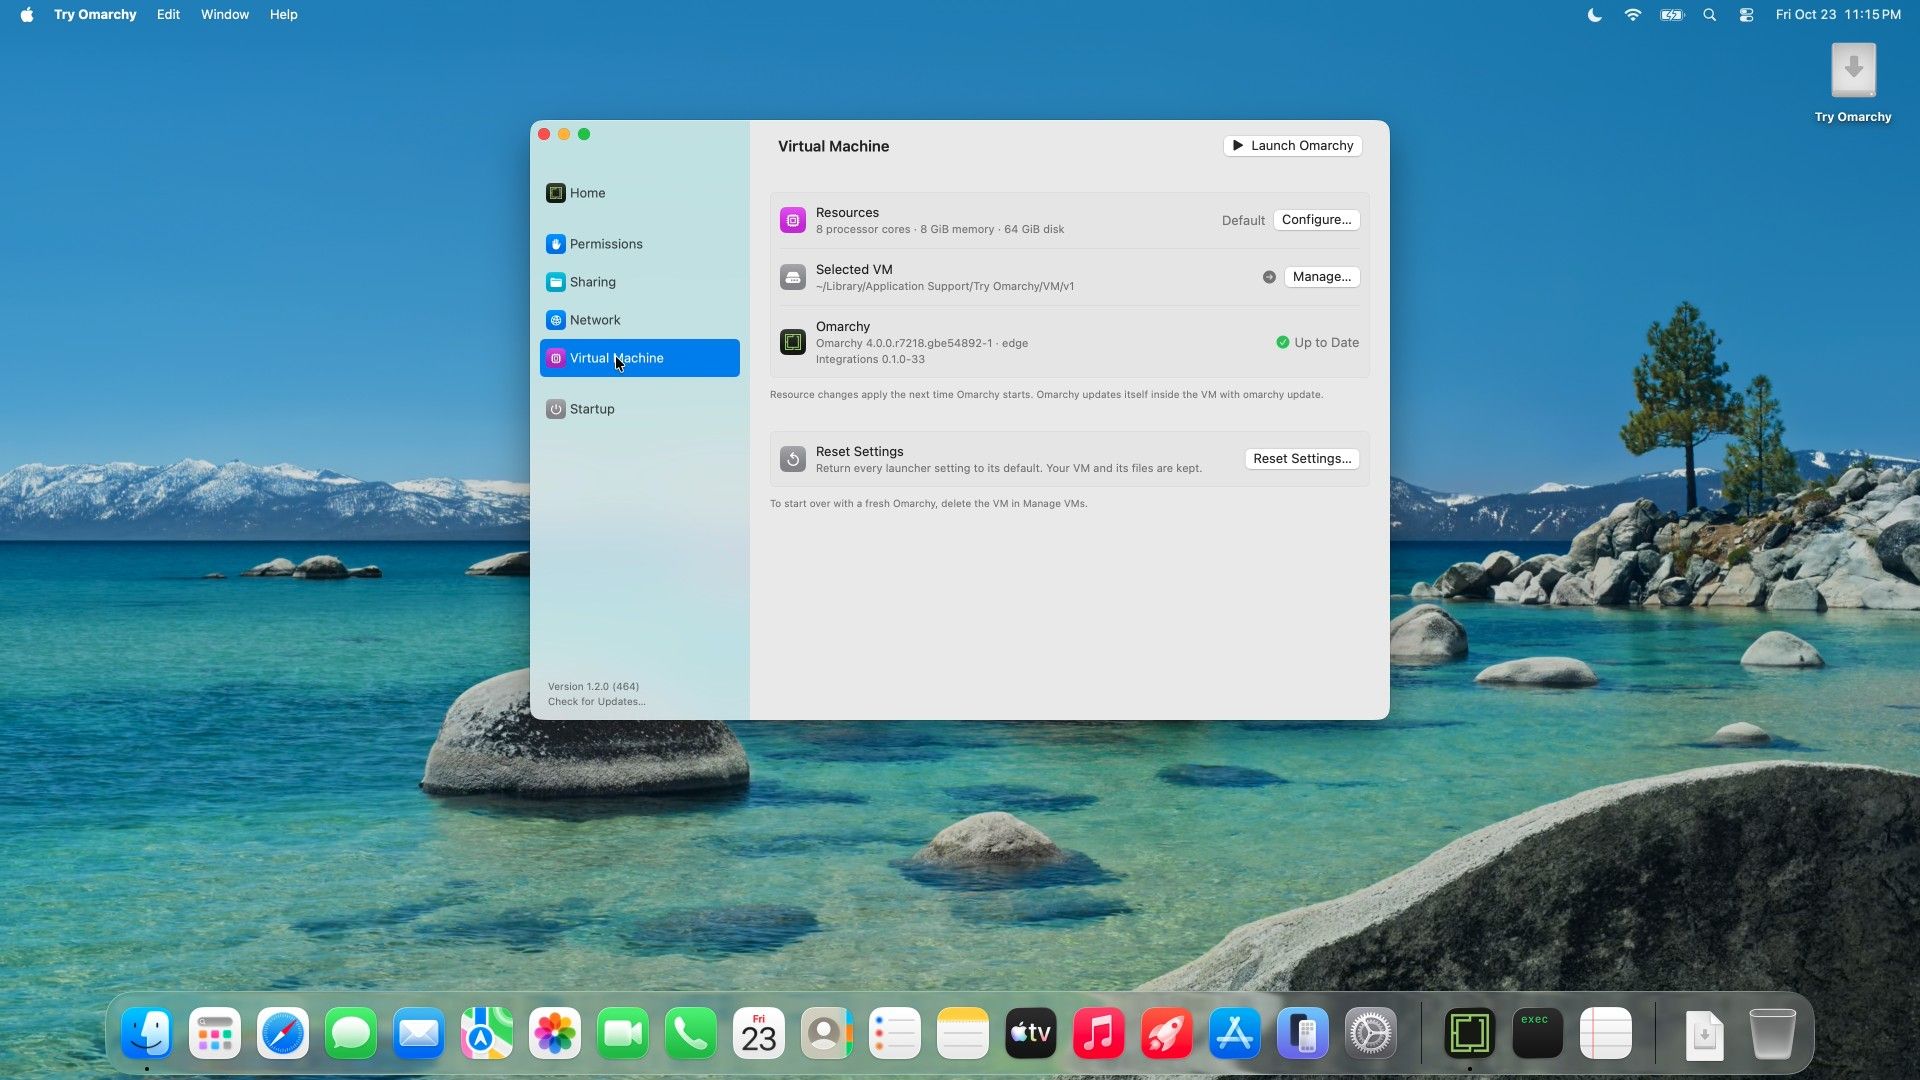This screenshot has width=1920, height=1080.
Task: Open the Apple menu
Action: [x=27, y=15]
